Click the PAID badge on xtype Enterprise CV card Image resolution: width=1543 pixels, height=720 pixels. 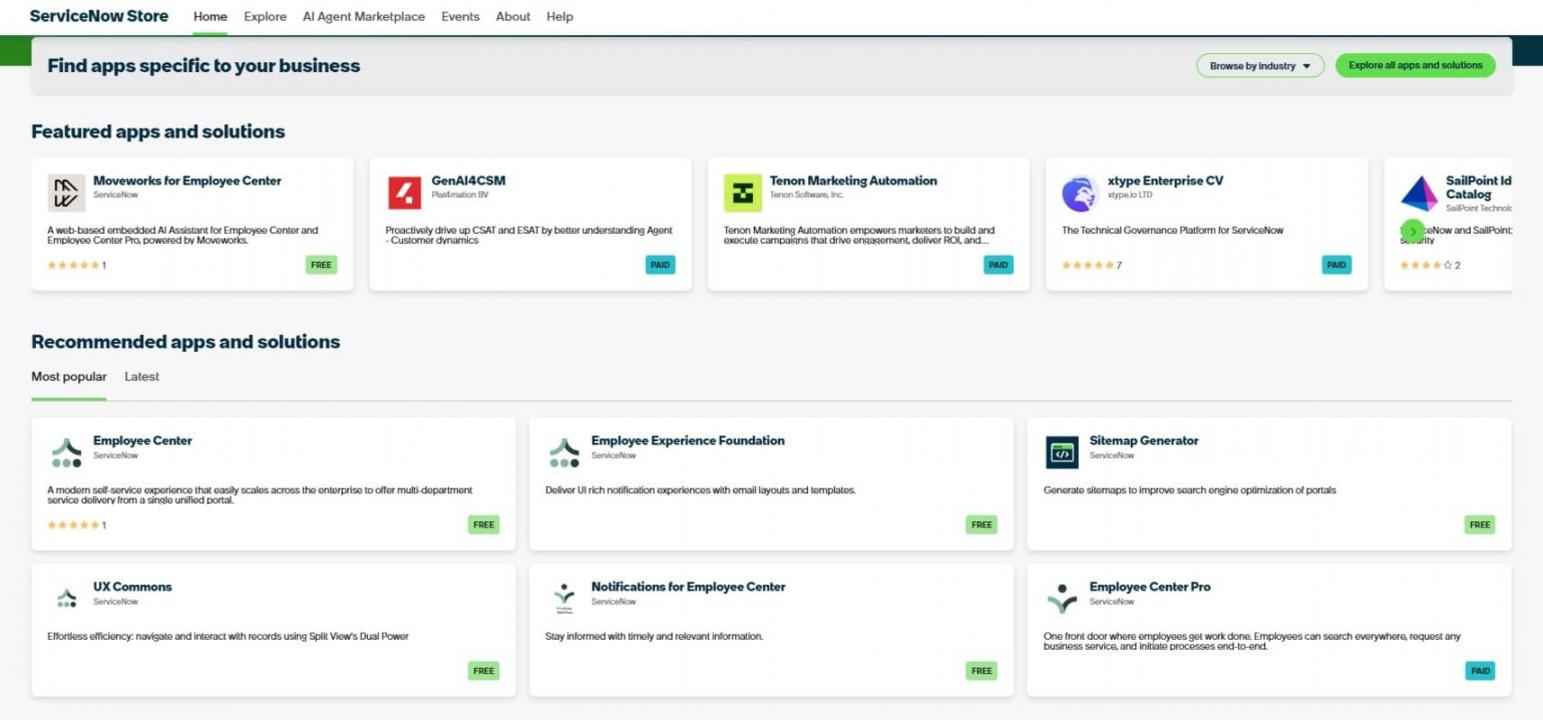click(1336, 265)
